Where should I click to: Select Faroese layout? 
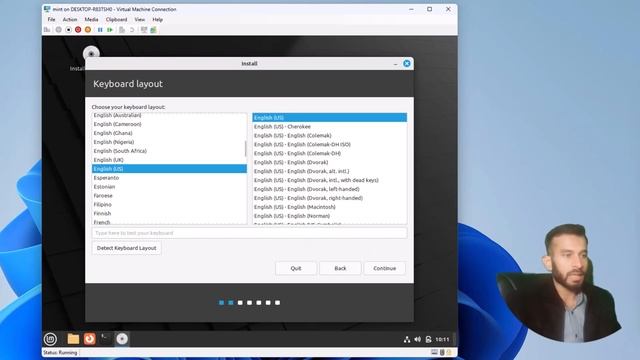(169, 196)
